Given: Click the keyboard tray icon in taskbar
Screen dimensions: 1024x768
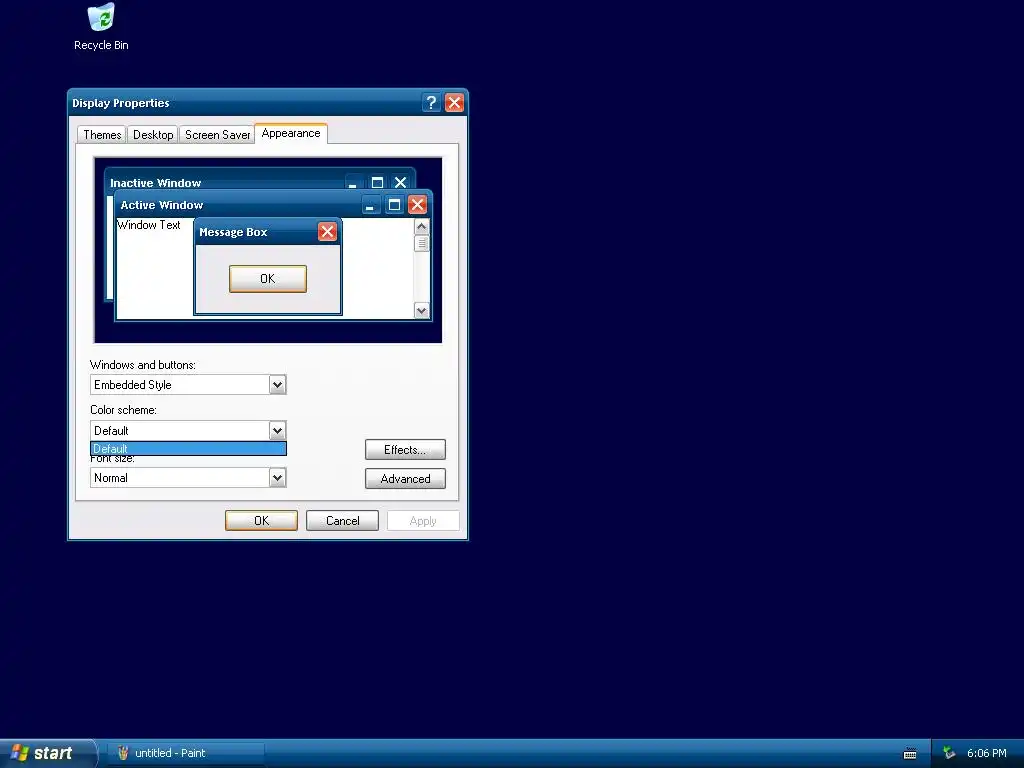Looking at the screenshot, I should (x=910, y=754).
